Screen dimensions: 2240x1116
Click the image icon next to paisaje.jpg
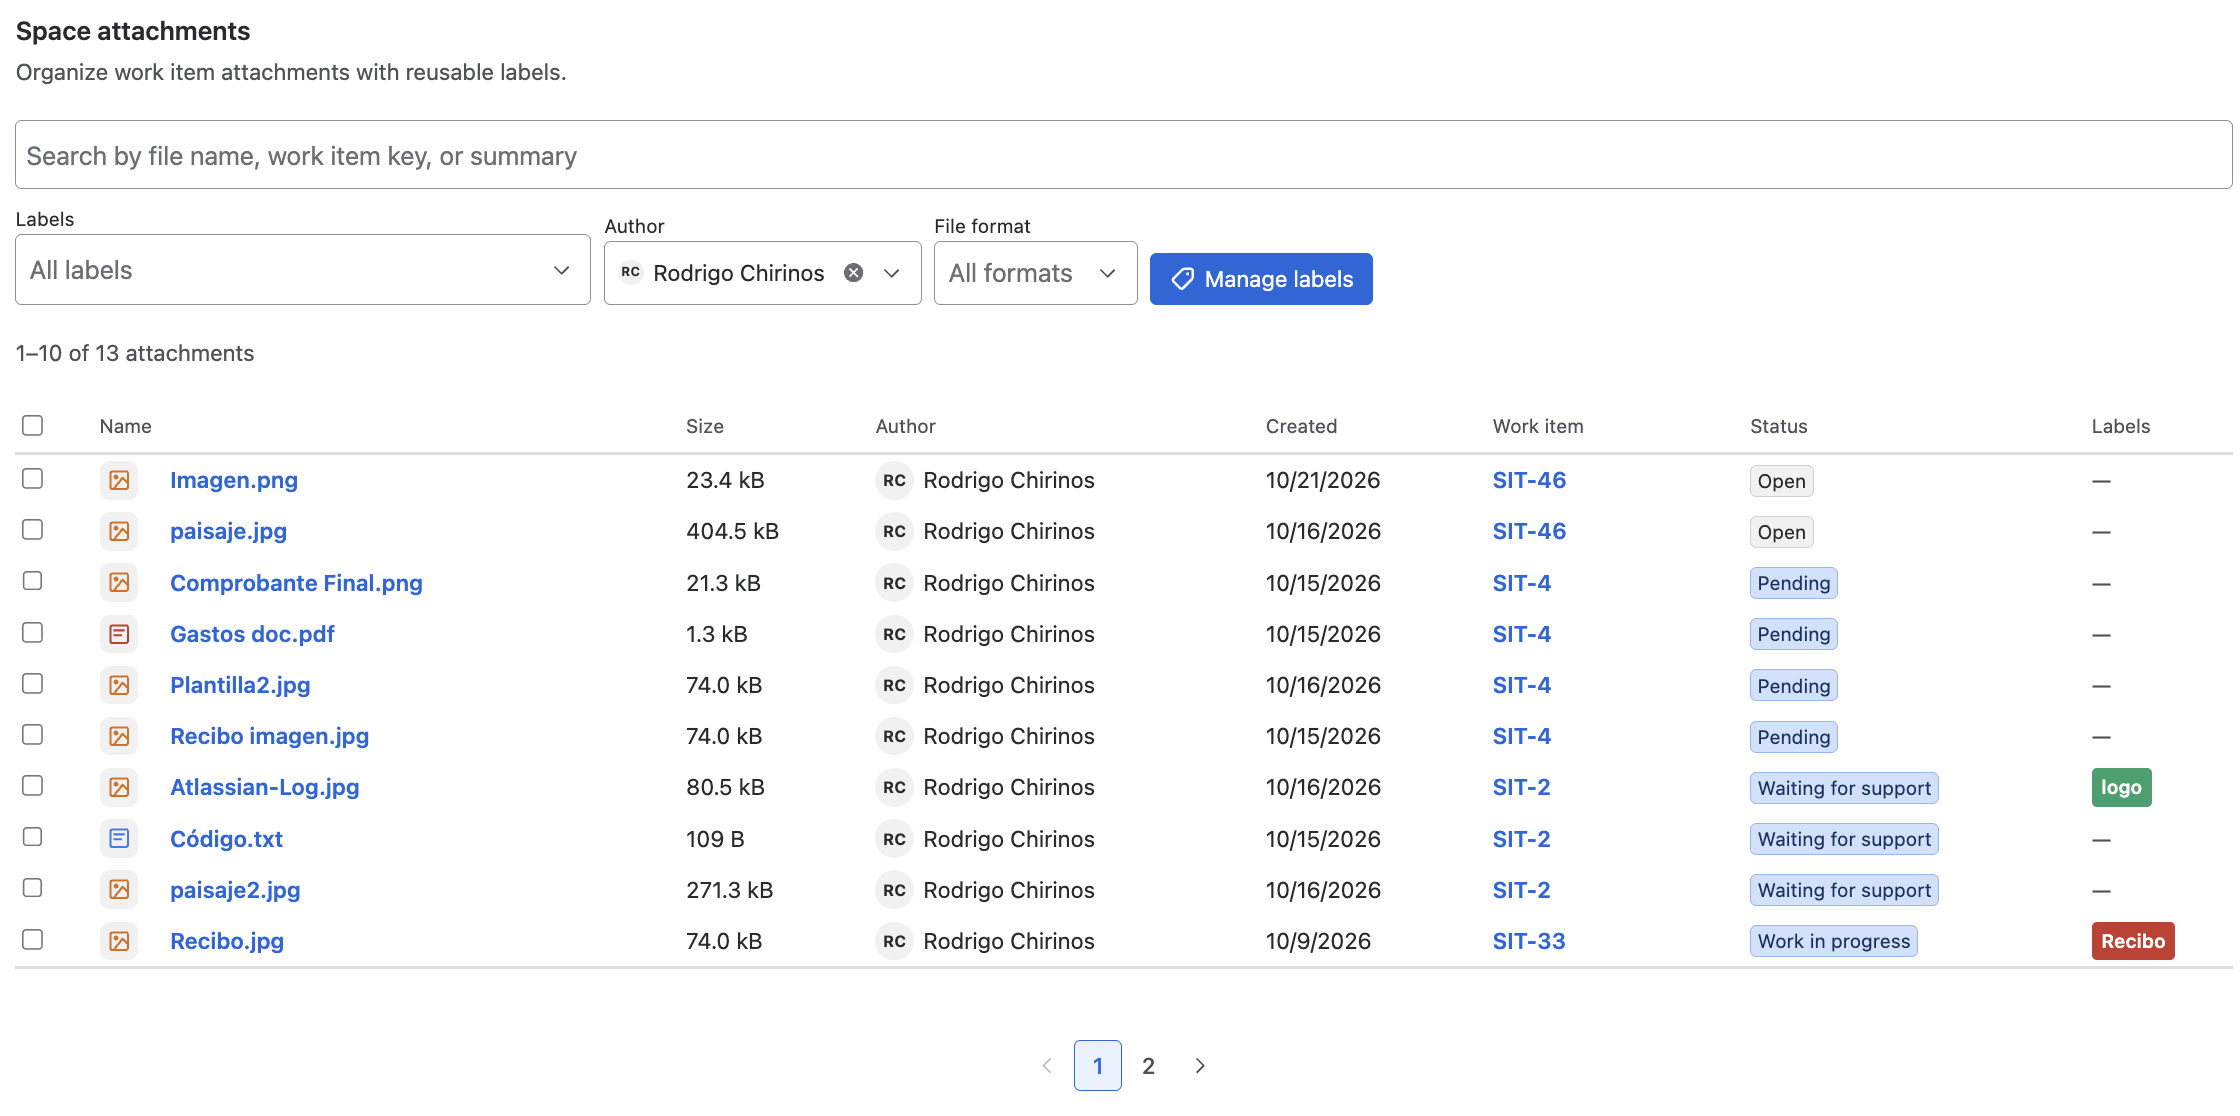pos(119,532)
